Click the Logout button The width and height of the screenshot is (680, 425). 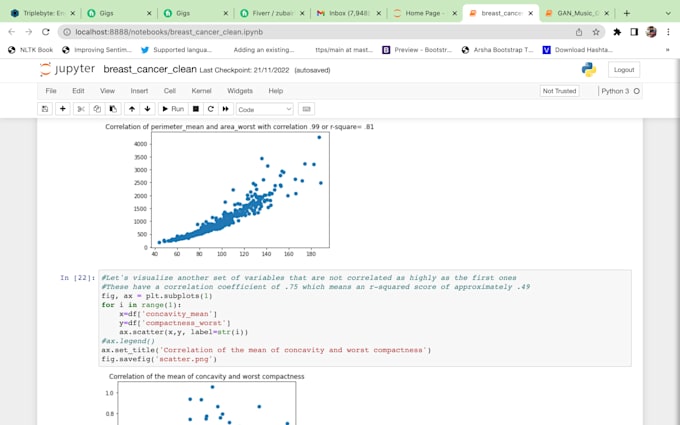coord(624,70)
